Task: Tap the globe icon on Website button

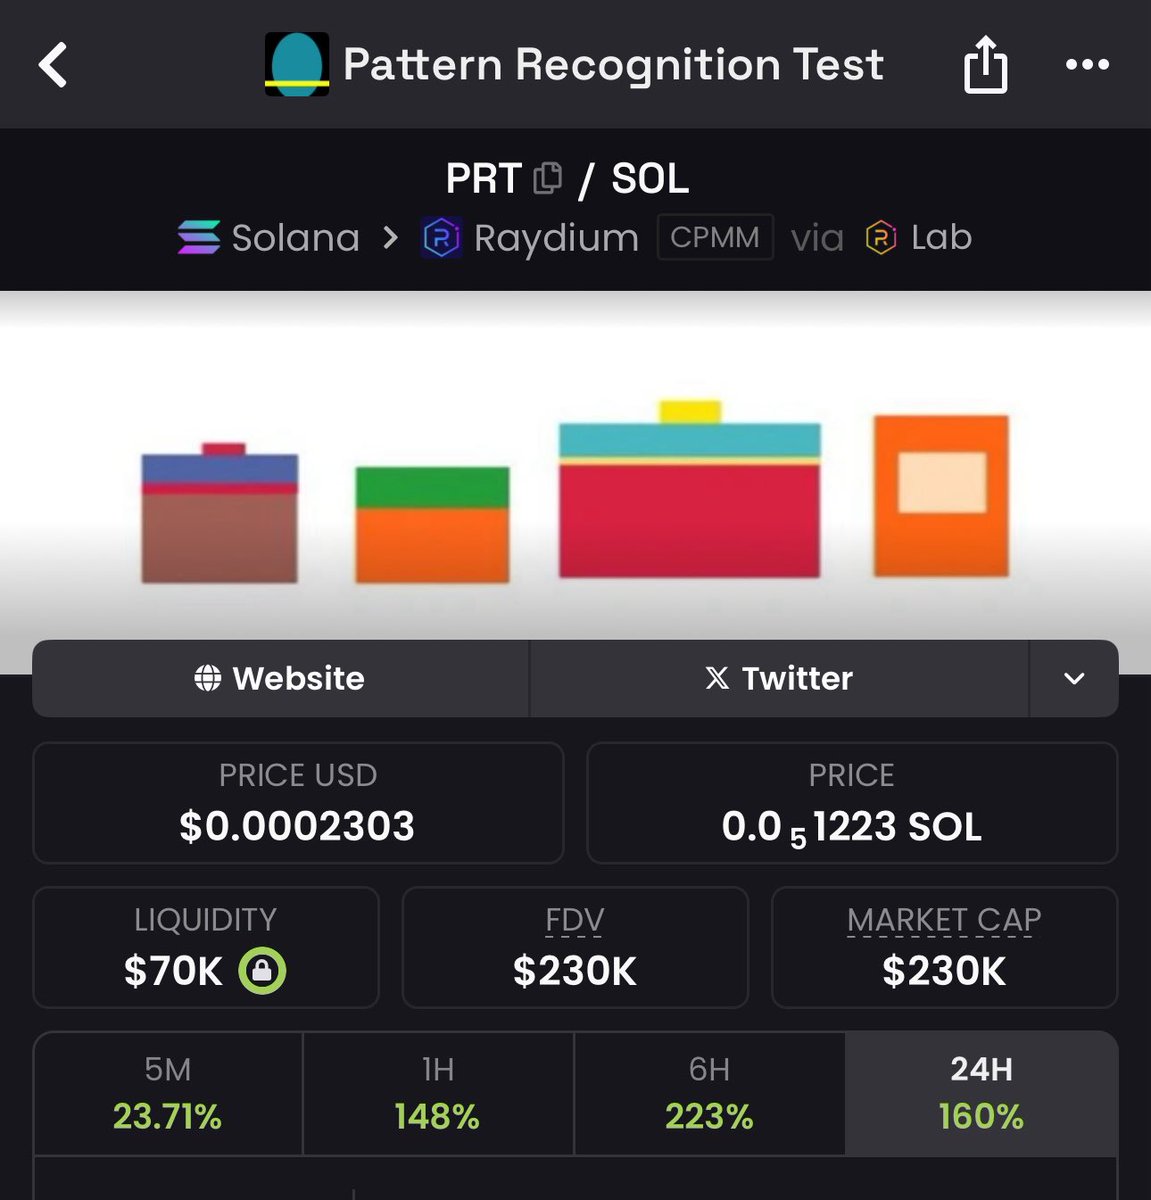Action: click(x=208, y=678)
